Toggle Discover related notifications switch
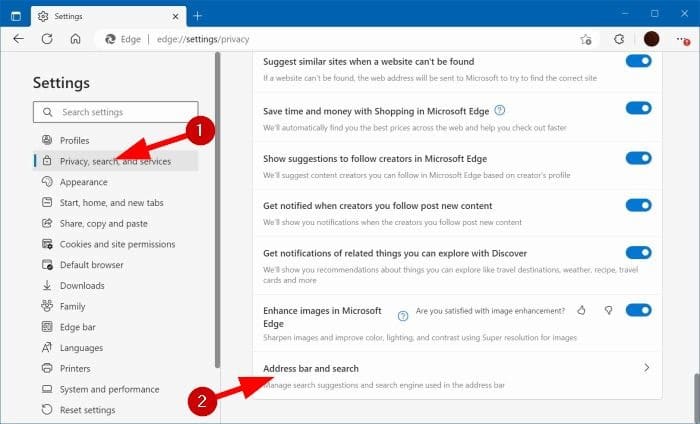The image size is (700, 424). (x=638, y=253)
